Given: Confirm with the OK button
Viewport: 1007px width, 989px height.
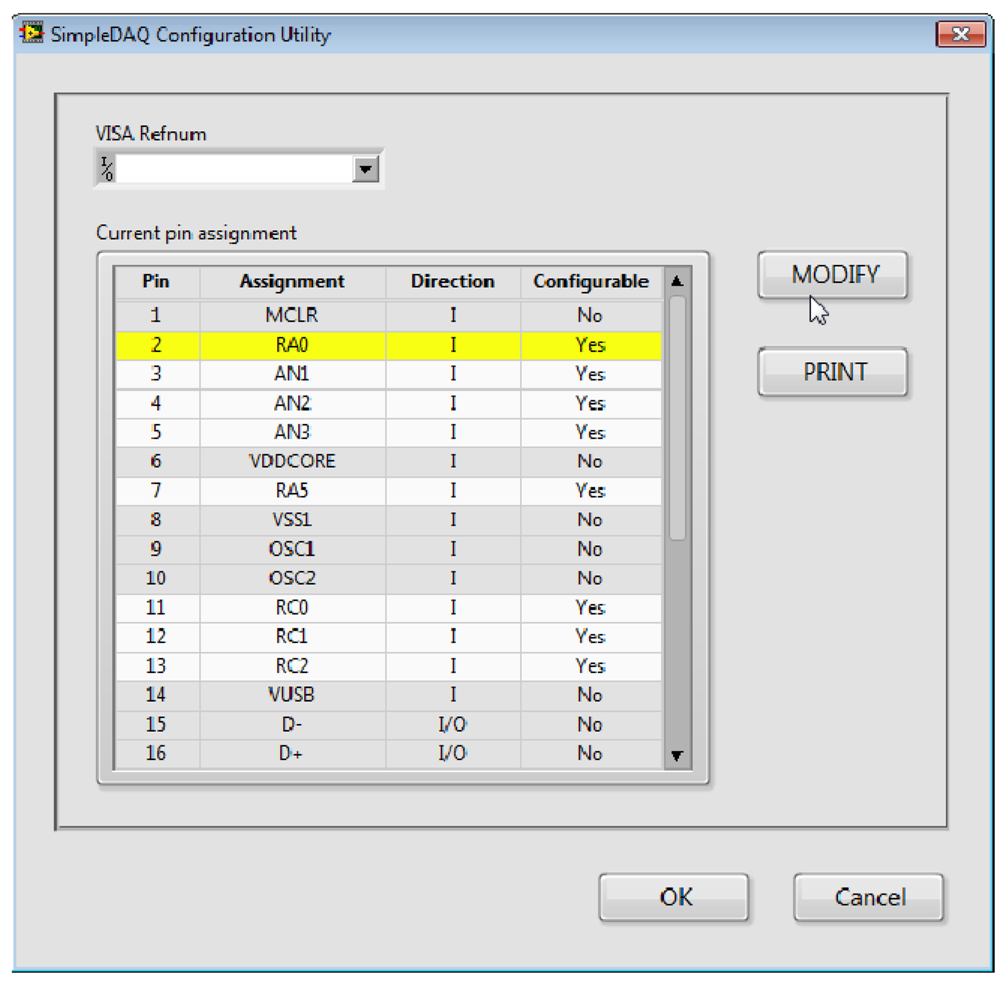Looking at the screenshot, I should pos(674,897).
